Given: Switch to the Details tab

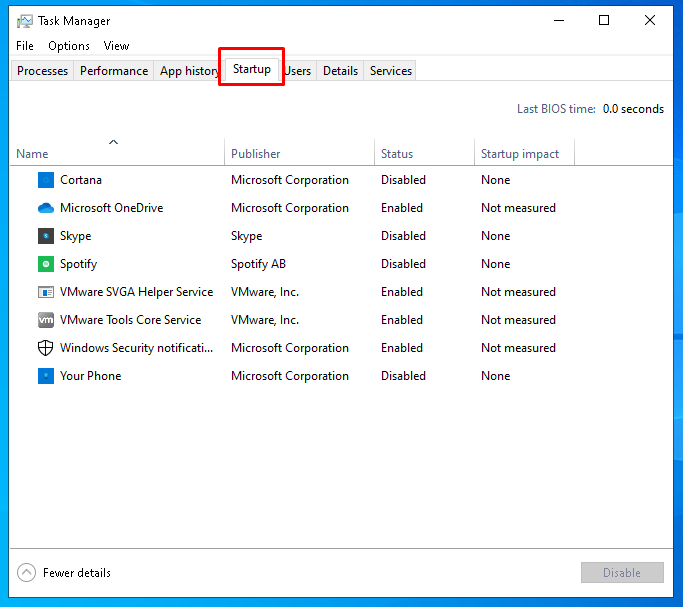Looking at the screenshot, I should point(340,71).
